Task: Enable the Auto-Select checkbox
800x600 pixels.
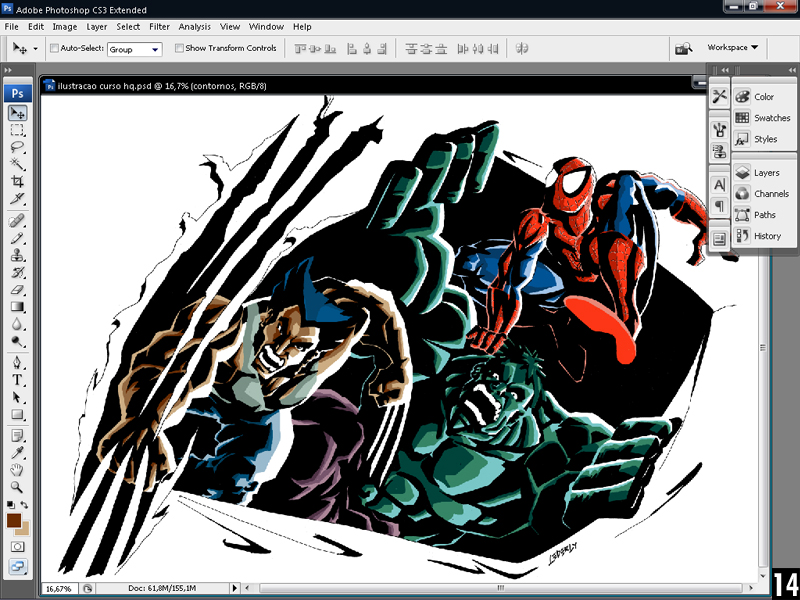Action: (x=53, y=48)
